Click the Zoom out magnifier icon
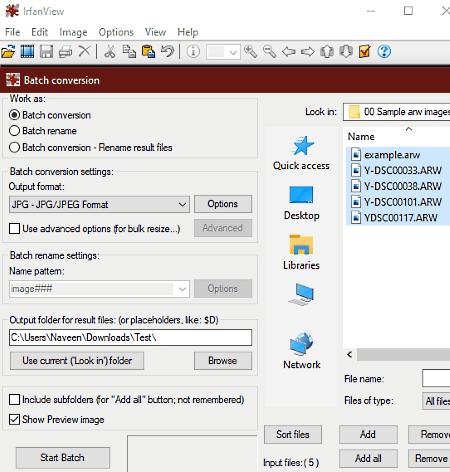This screenshot has height=472, width=450. tap(270, 52)
